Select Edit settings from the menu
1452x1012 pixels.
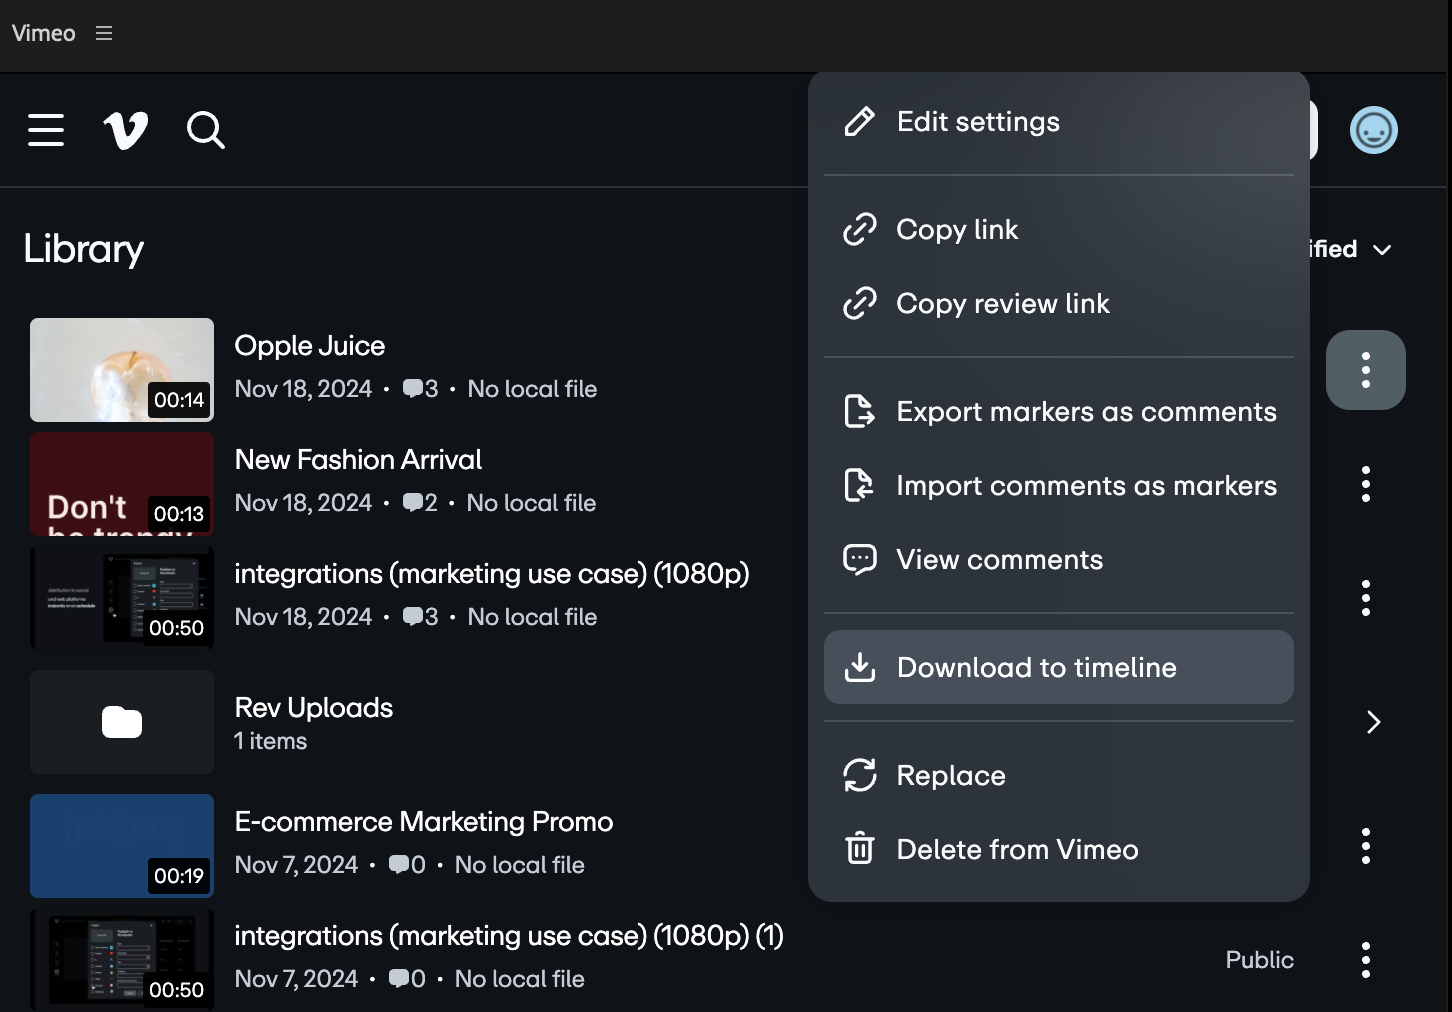977,122
